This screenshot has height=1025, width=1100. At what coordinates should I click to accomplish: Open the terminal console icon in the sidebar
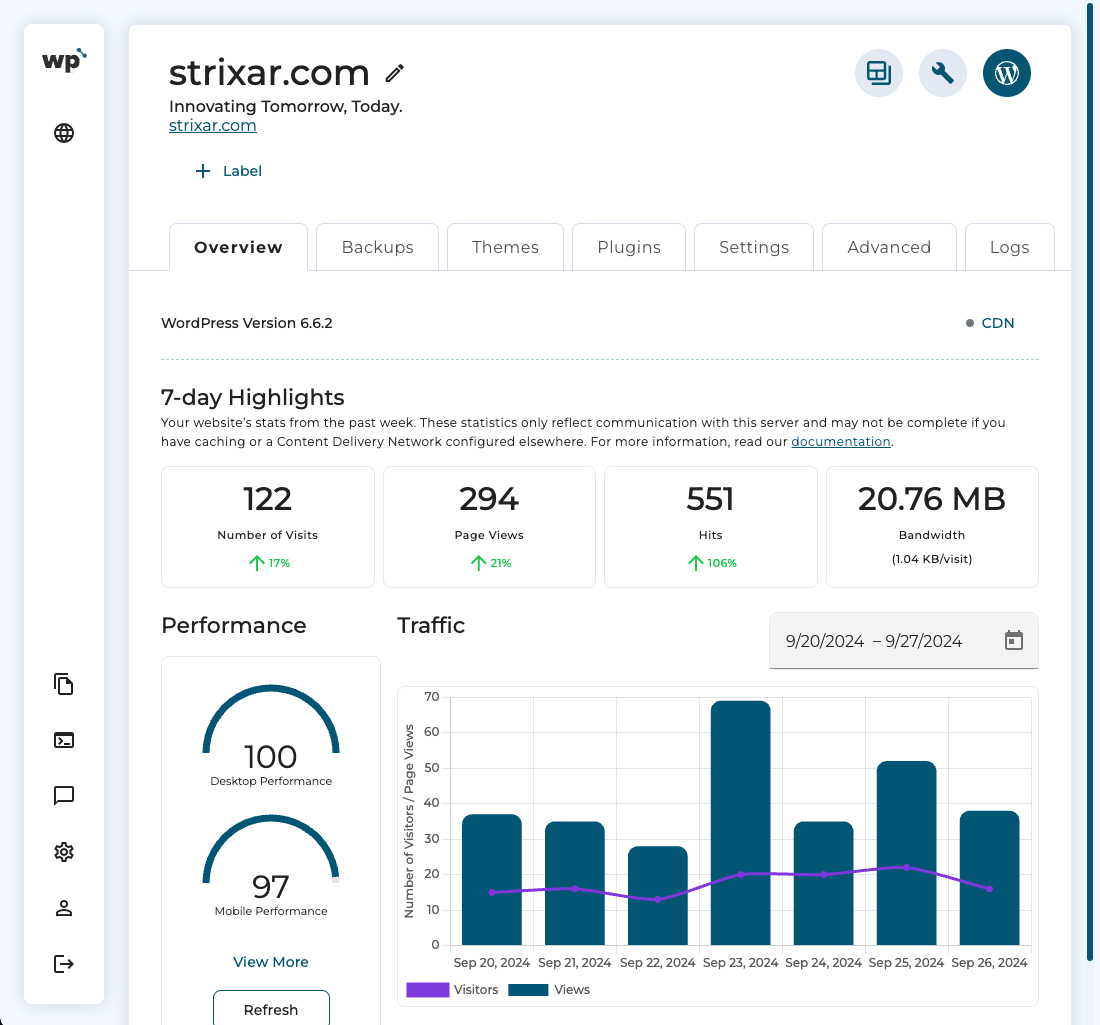tap(64, 740)
